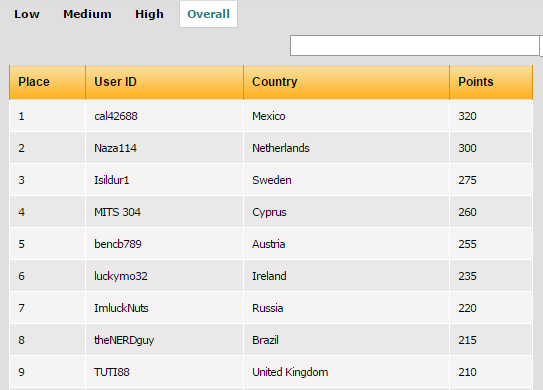Switch to the Low tab

coord(27,14)
